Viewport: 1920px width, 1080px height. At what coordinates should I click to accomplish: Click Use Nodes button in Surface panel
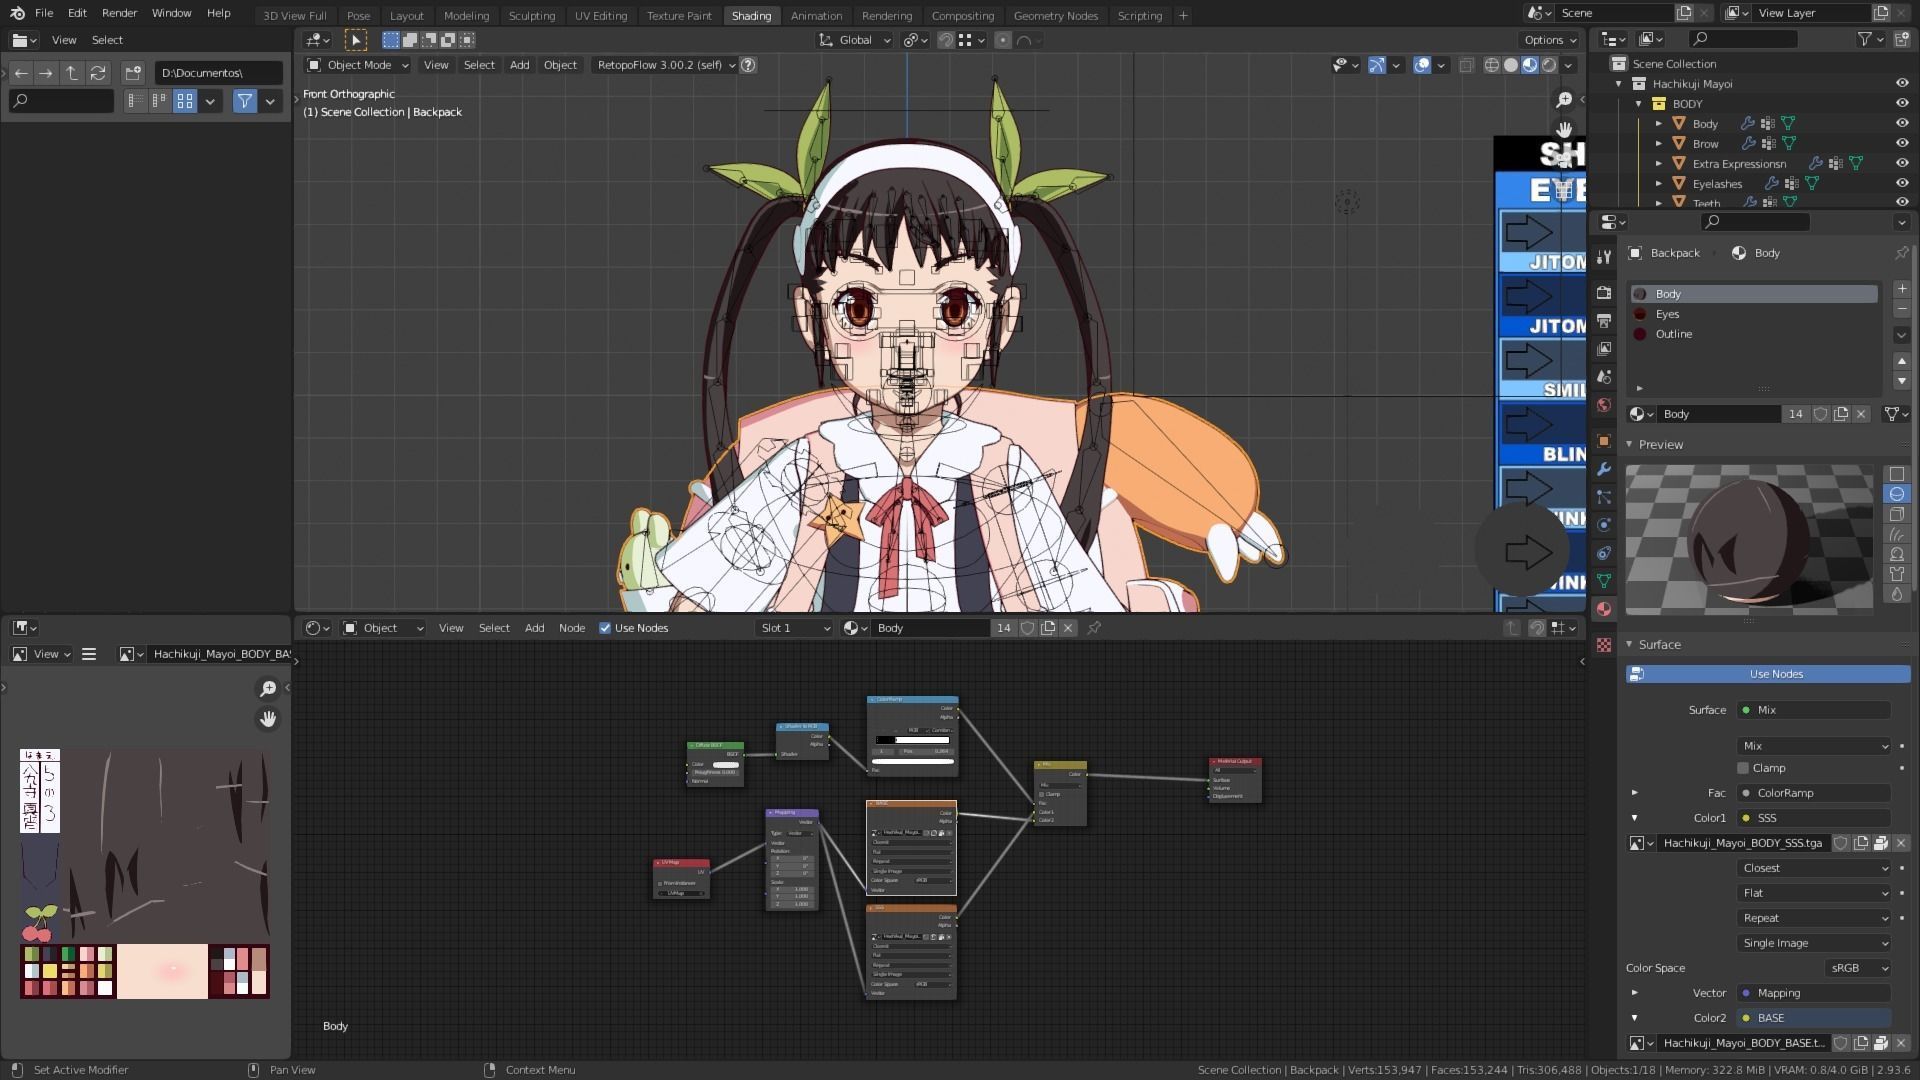(1767, 674)
